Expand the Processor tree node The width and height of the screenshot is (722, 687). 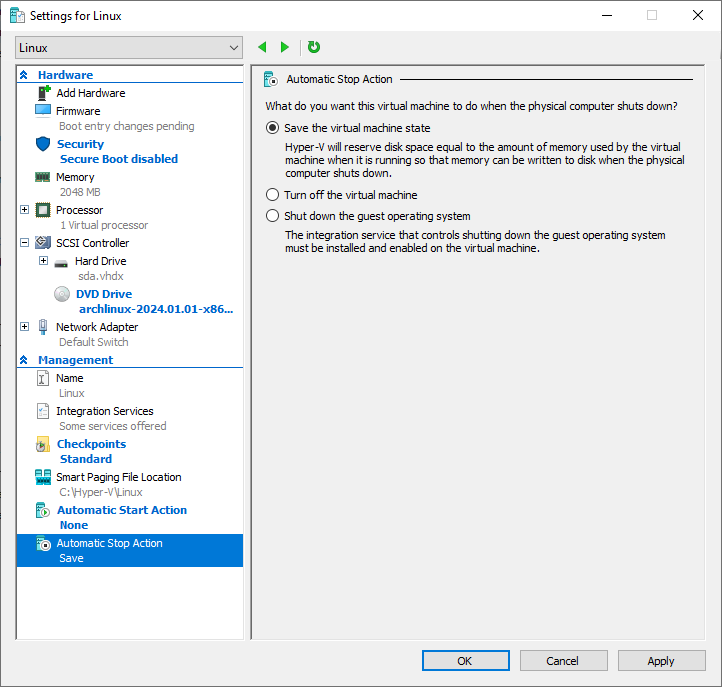coord(25,210)
